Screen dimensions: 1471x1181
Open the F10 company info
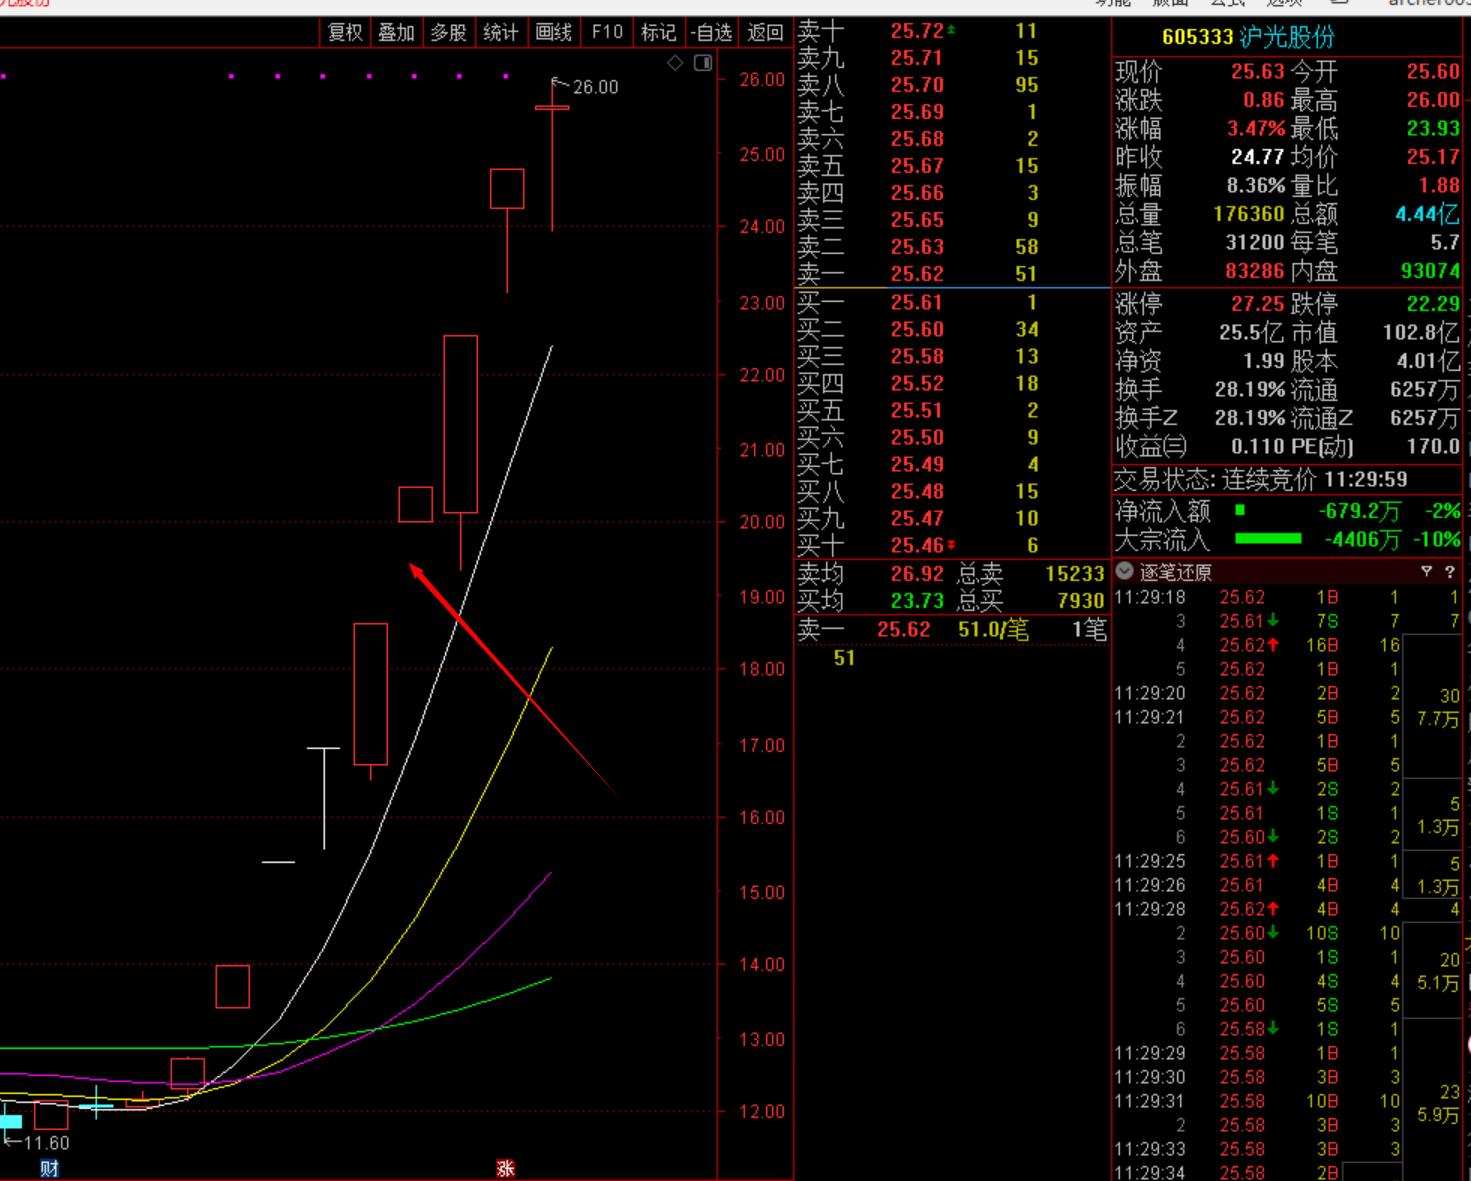tap(606, 32)
